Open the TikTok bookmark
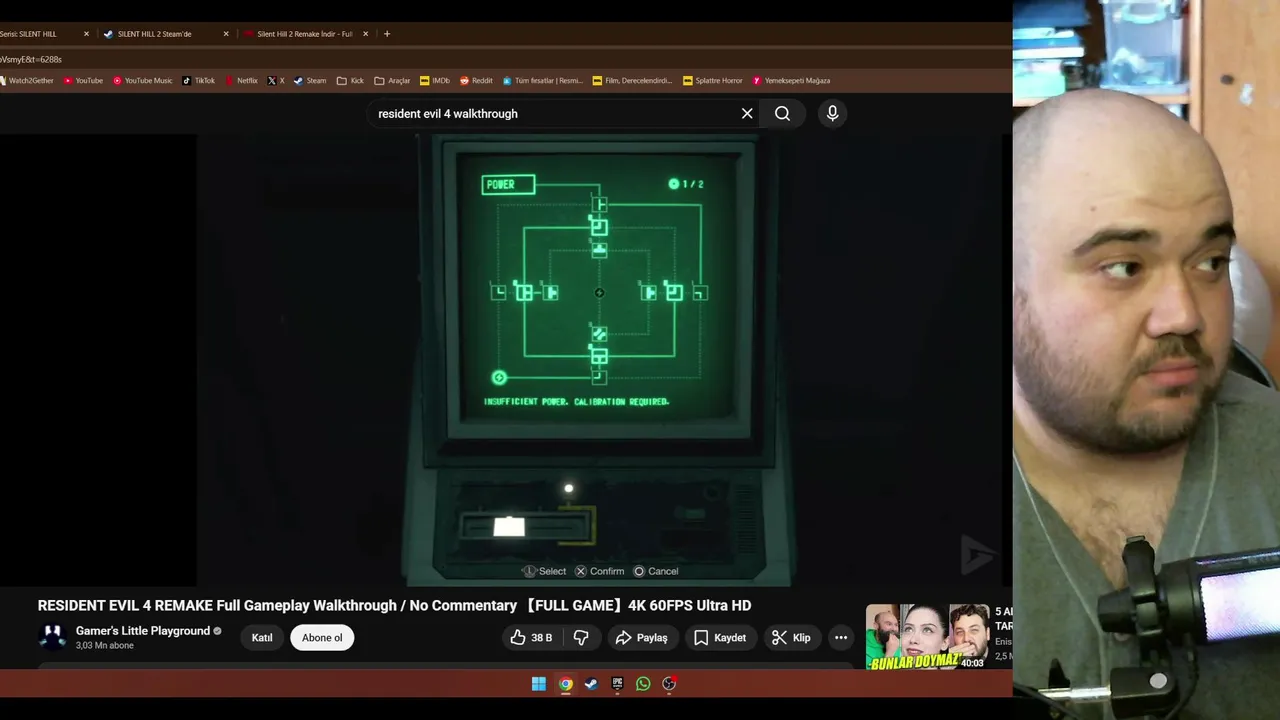 click(x=198, y=80)
